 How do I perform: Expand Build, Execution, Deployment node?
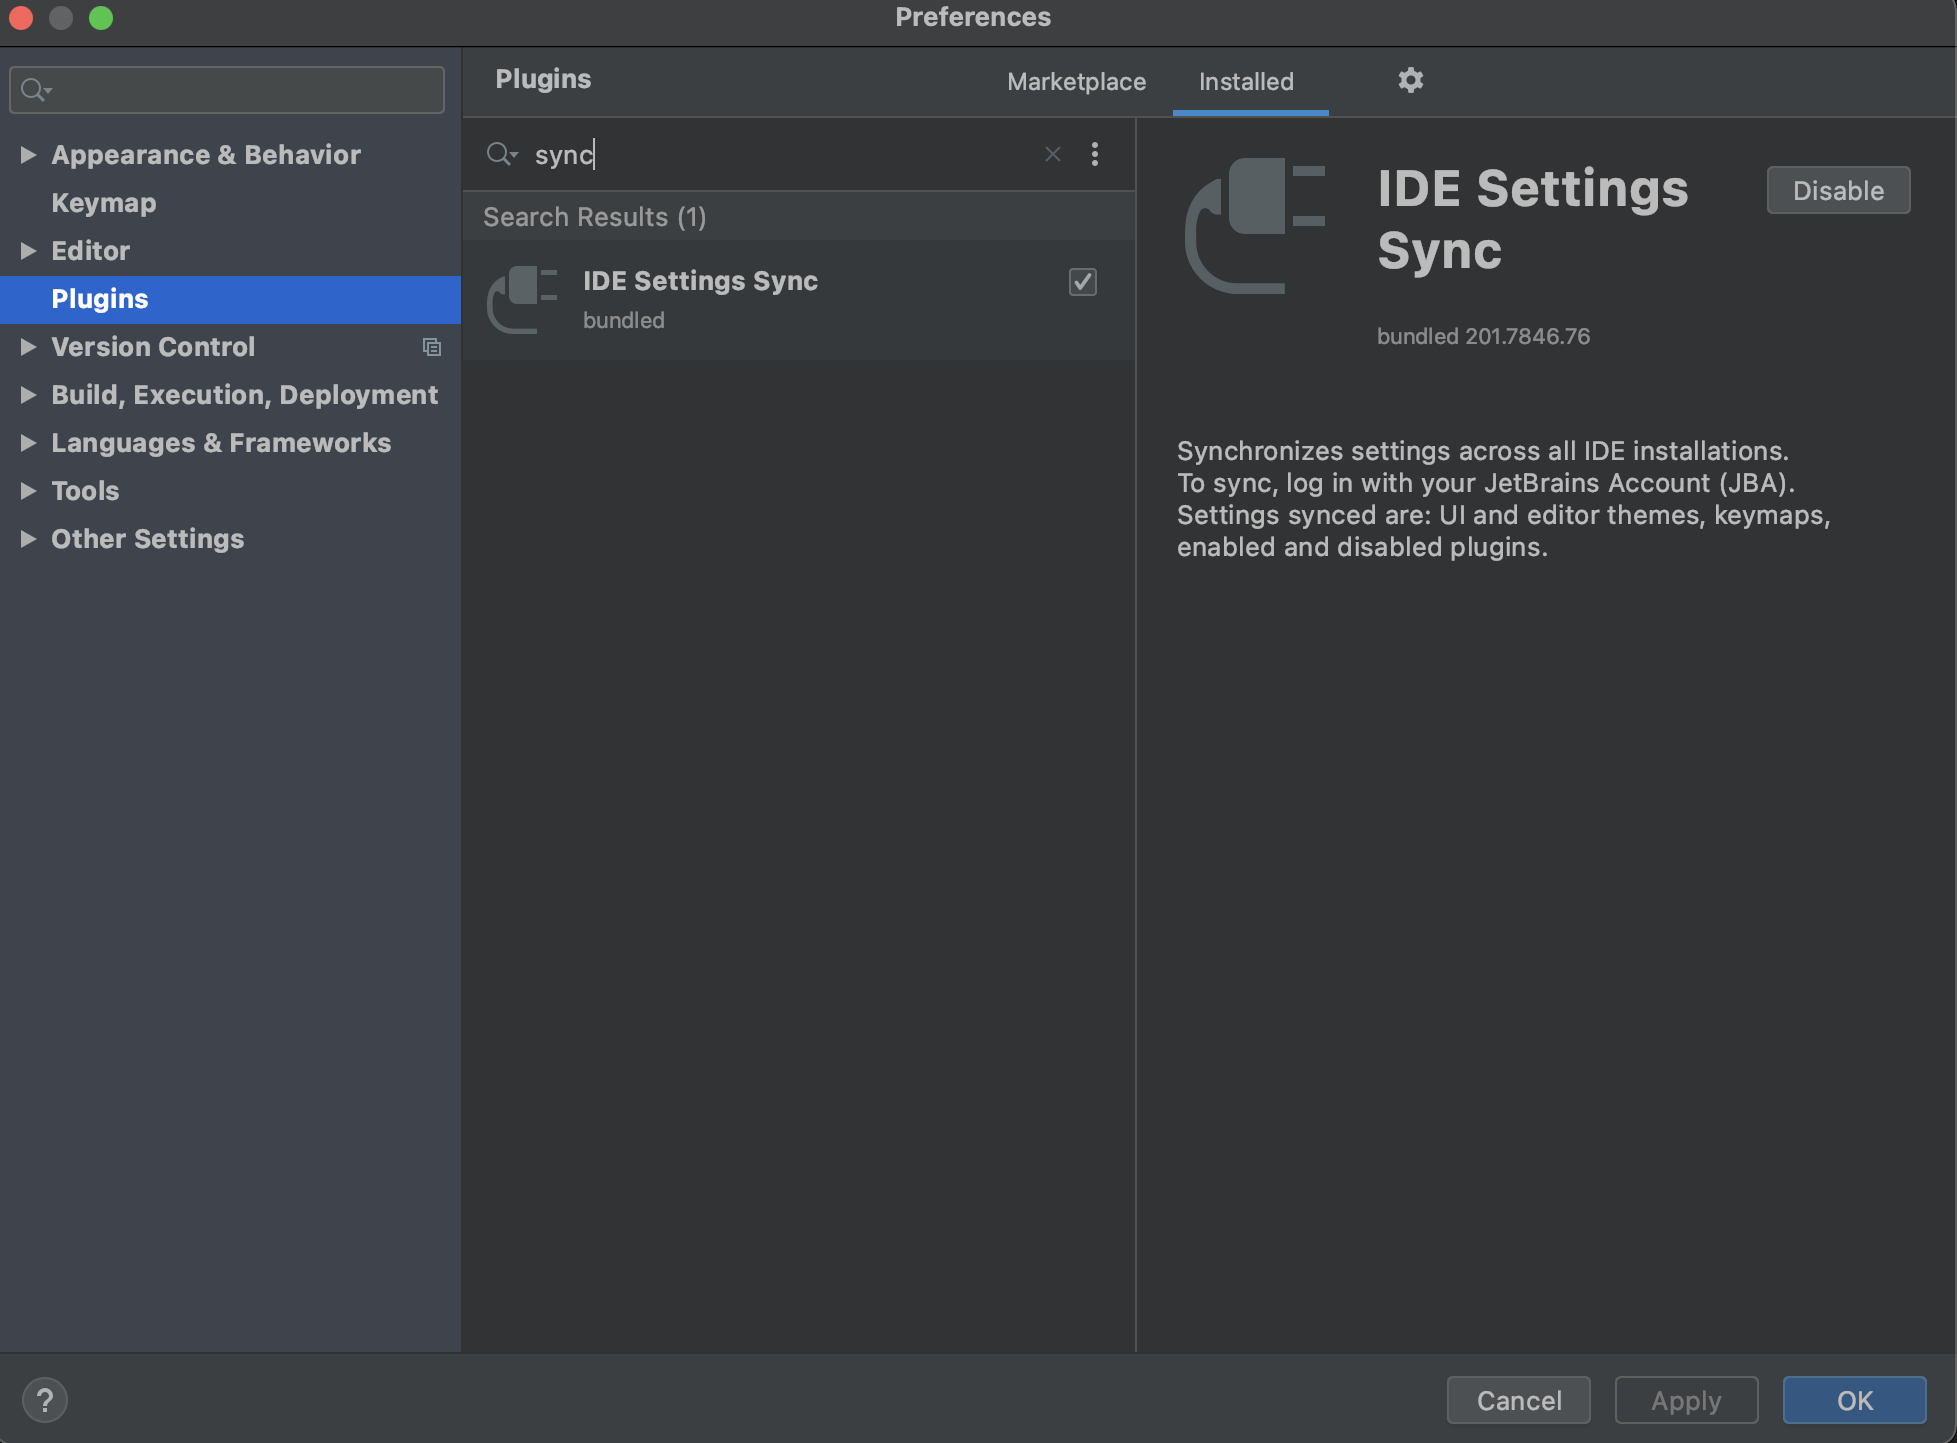pyautogui.click(x=28, y=395)
